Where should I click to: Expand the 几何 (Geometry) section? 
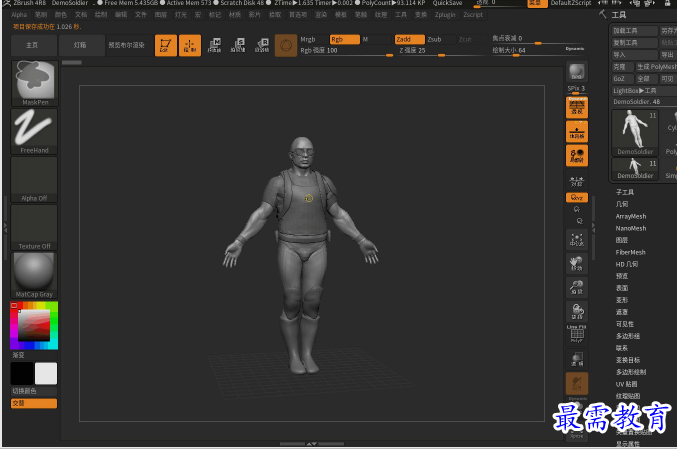tap(622, 204)
